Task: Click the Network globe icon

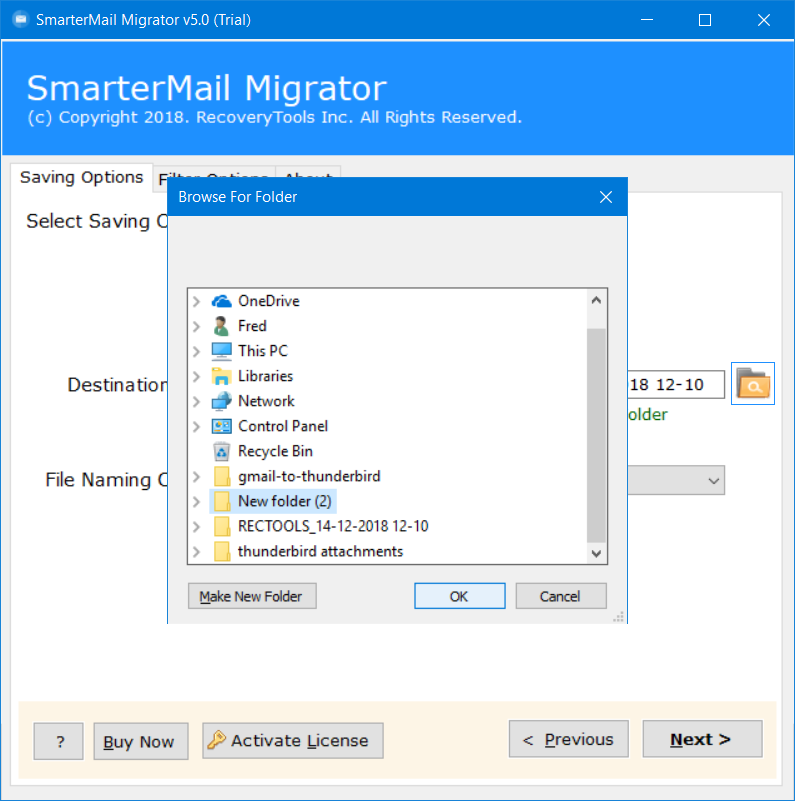Action: [x=221, y=401]
